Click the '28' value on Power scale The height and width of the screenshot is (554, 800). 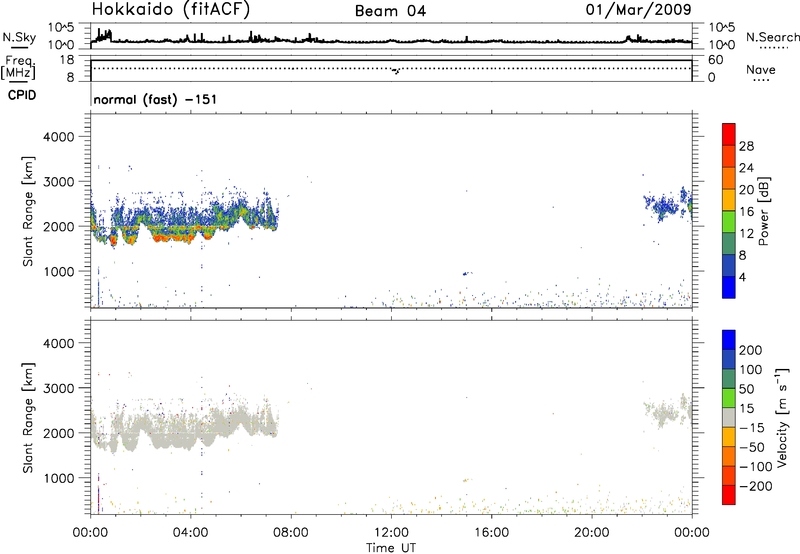point(746,146)
